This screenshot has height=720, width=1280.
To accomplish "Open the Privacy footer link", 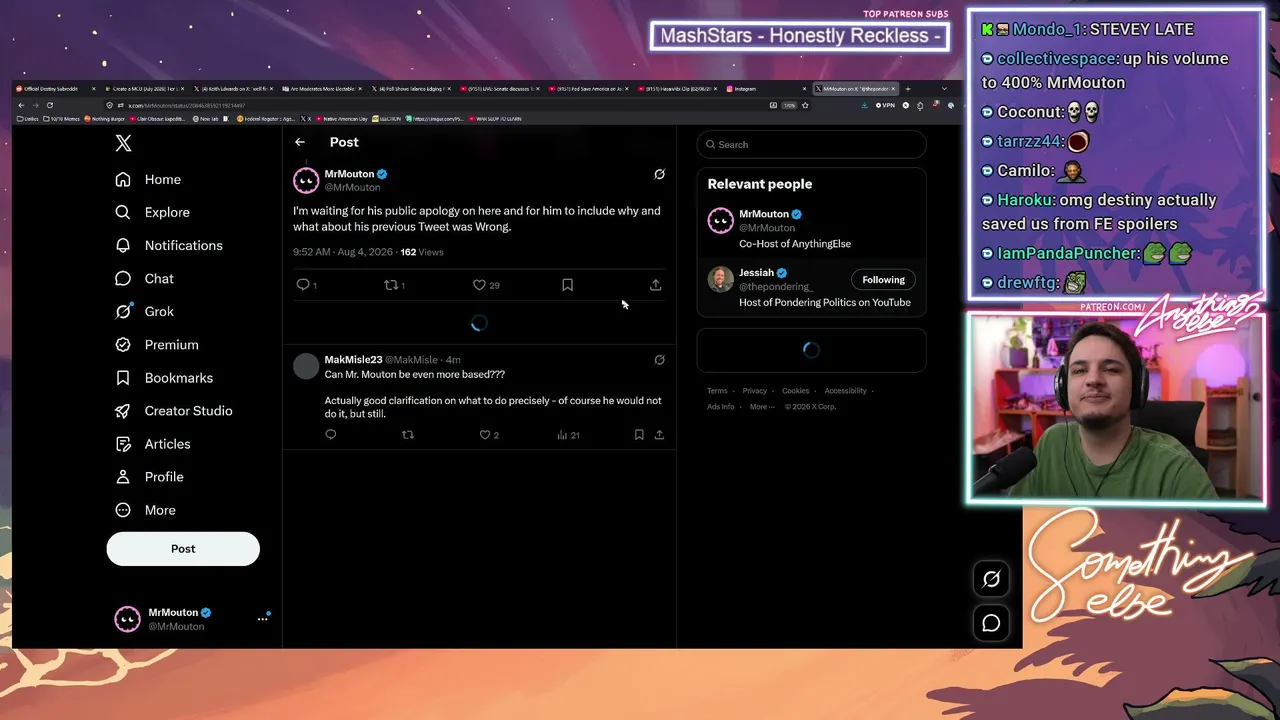I will pos(755,391).
